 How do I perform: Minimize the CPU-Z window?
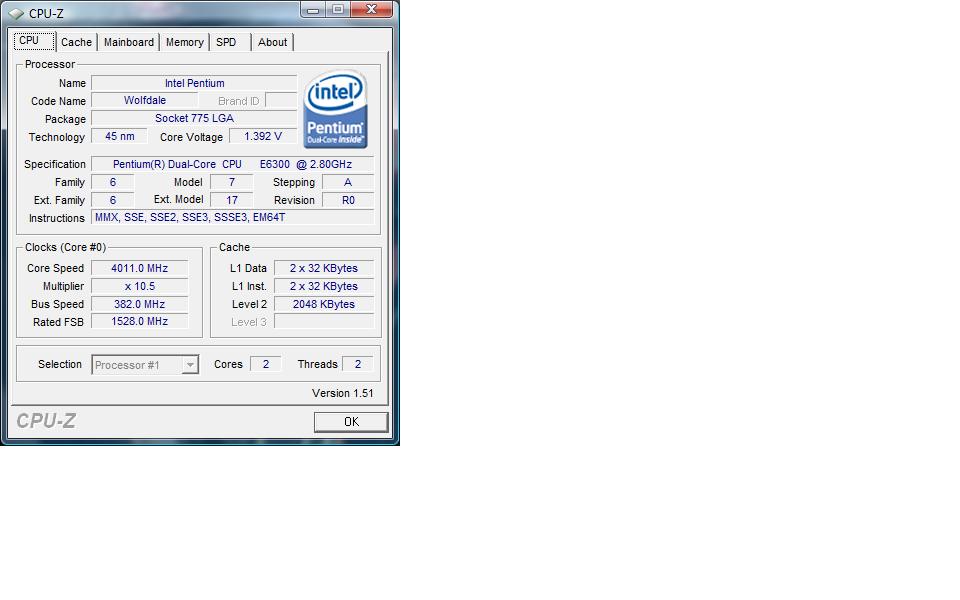tap(313, 9)
